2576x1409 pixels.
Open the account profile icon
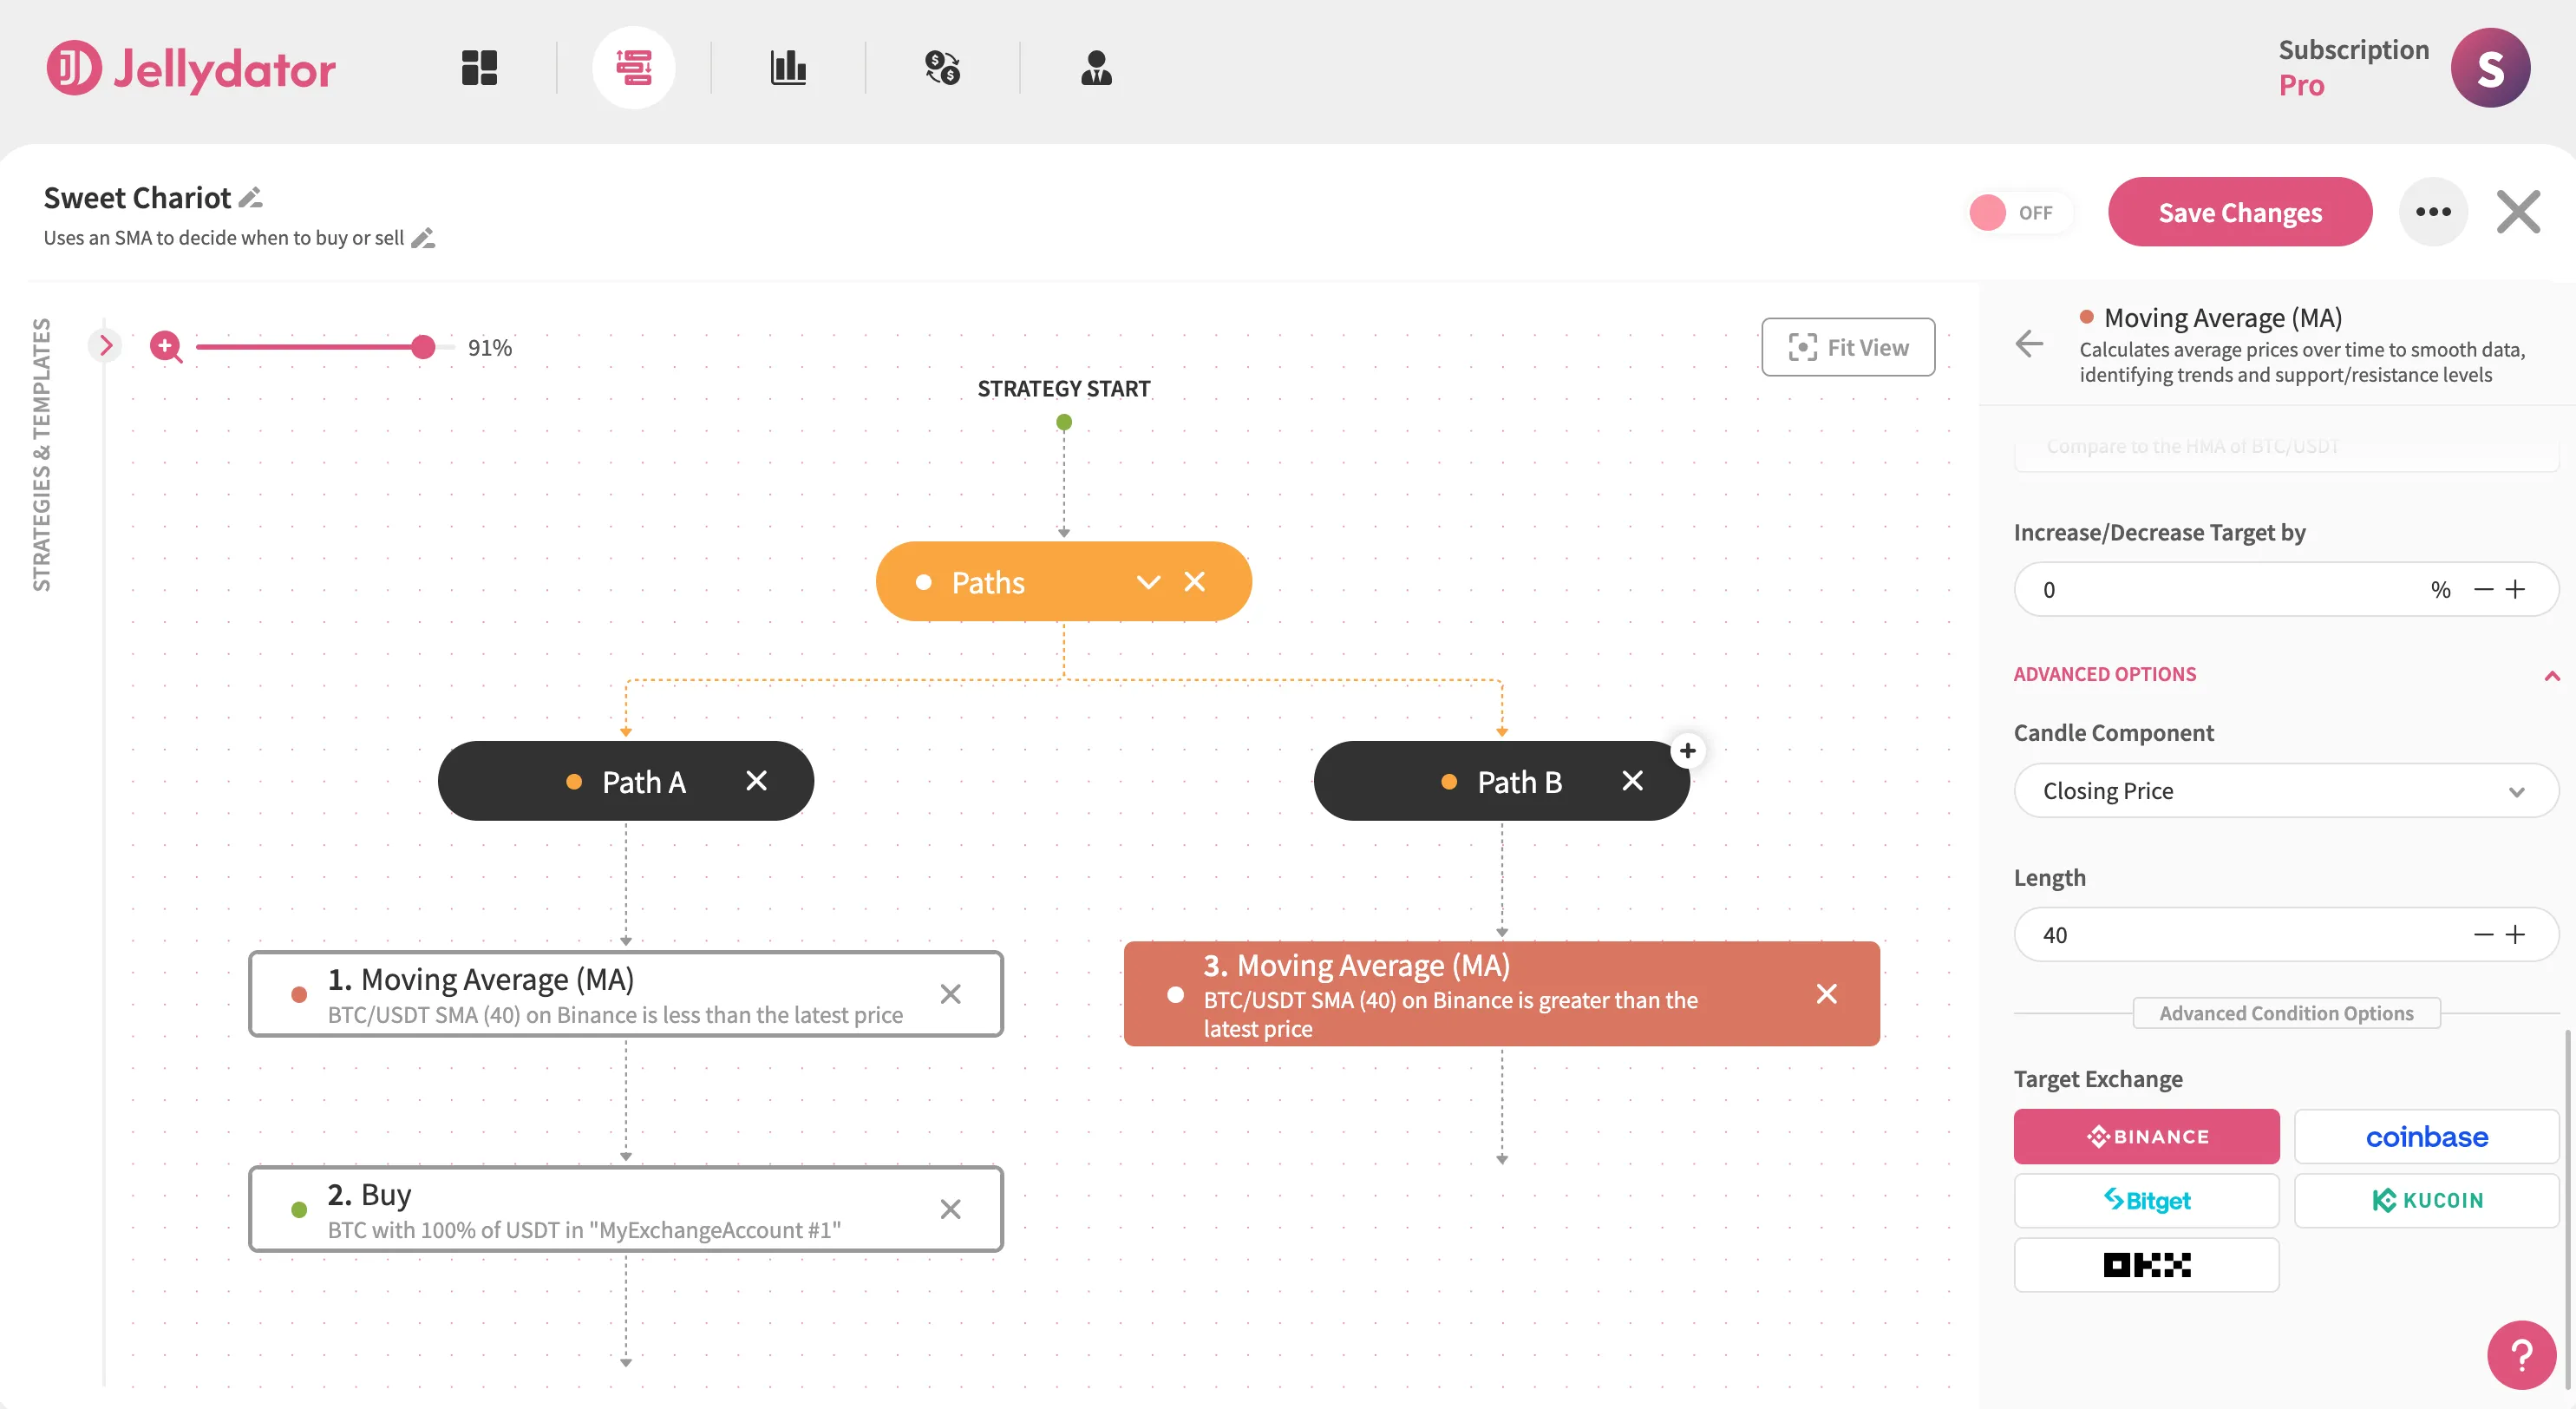[x=1097, y=67]
